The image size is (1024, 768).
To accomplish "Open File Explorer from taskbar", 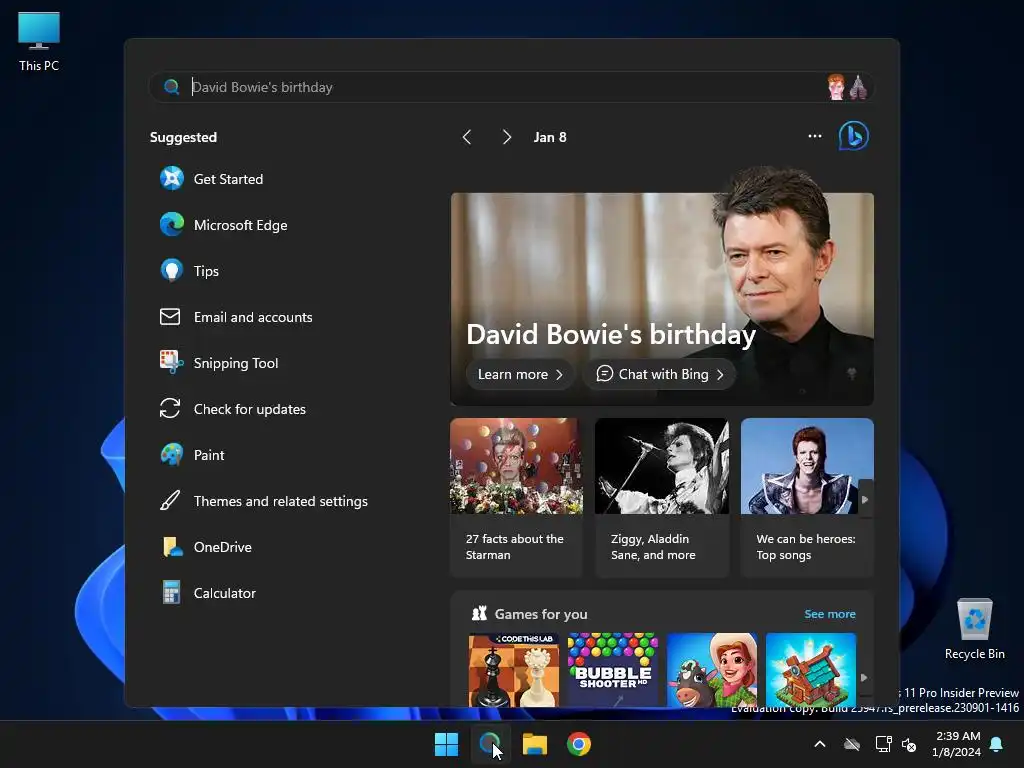I will click(x=534, y=744).
